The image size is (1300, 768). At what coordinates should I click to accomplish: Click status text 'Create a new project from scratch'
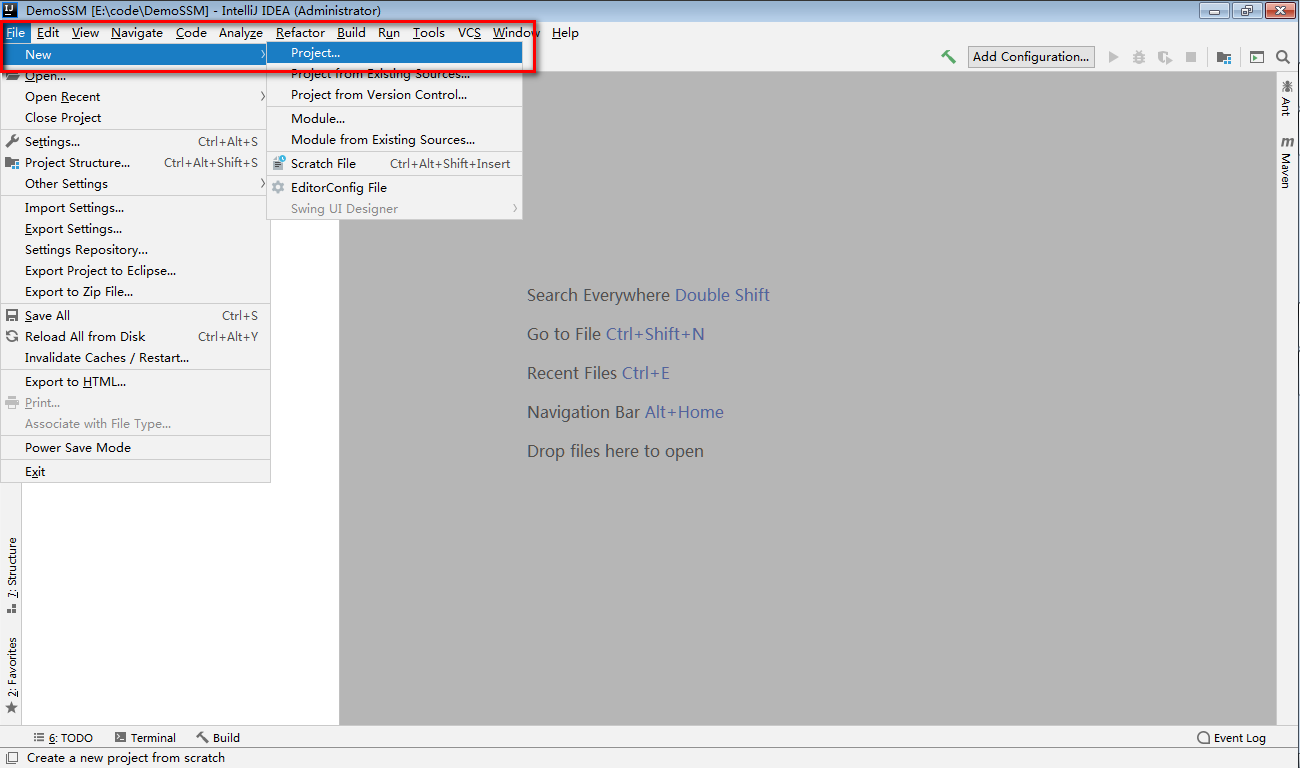pos(126,758)
